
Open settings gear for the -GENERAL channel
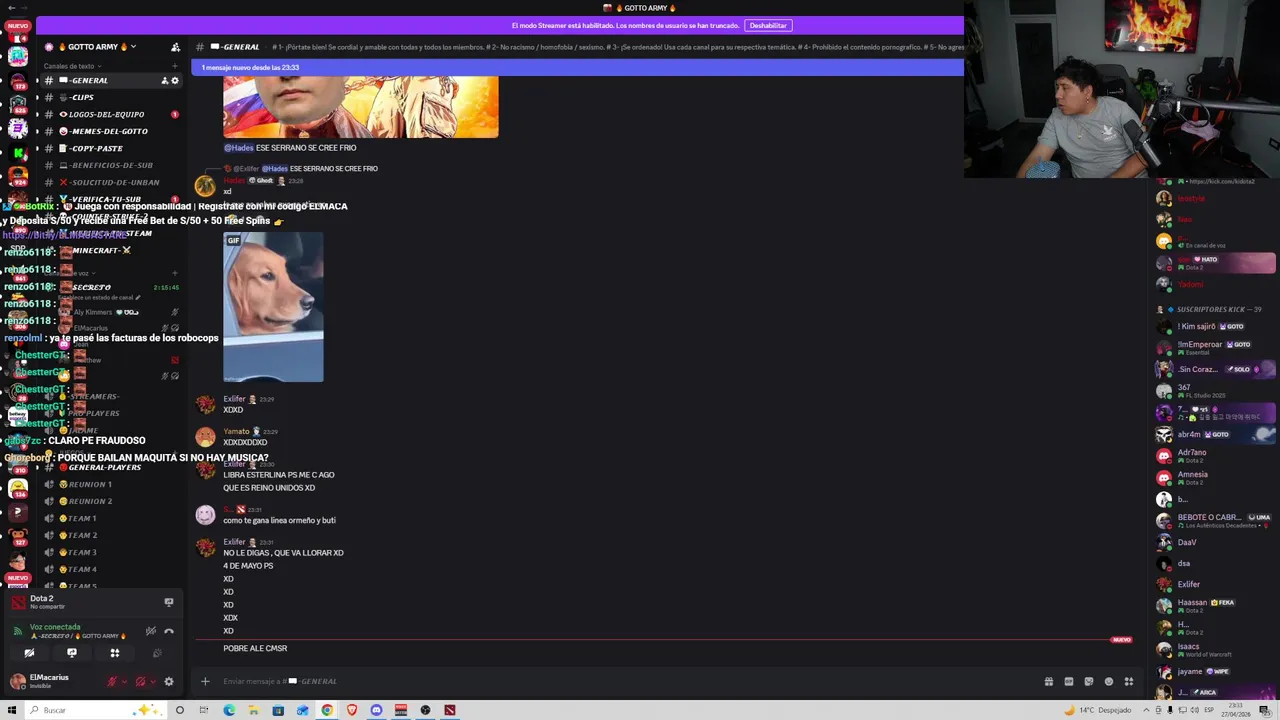click(x=175, y=80)
